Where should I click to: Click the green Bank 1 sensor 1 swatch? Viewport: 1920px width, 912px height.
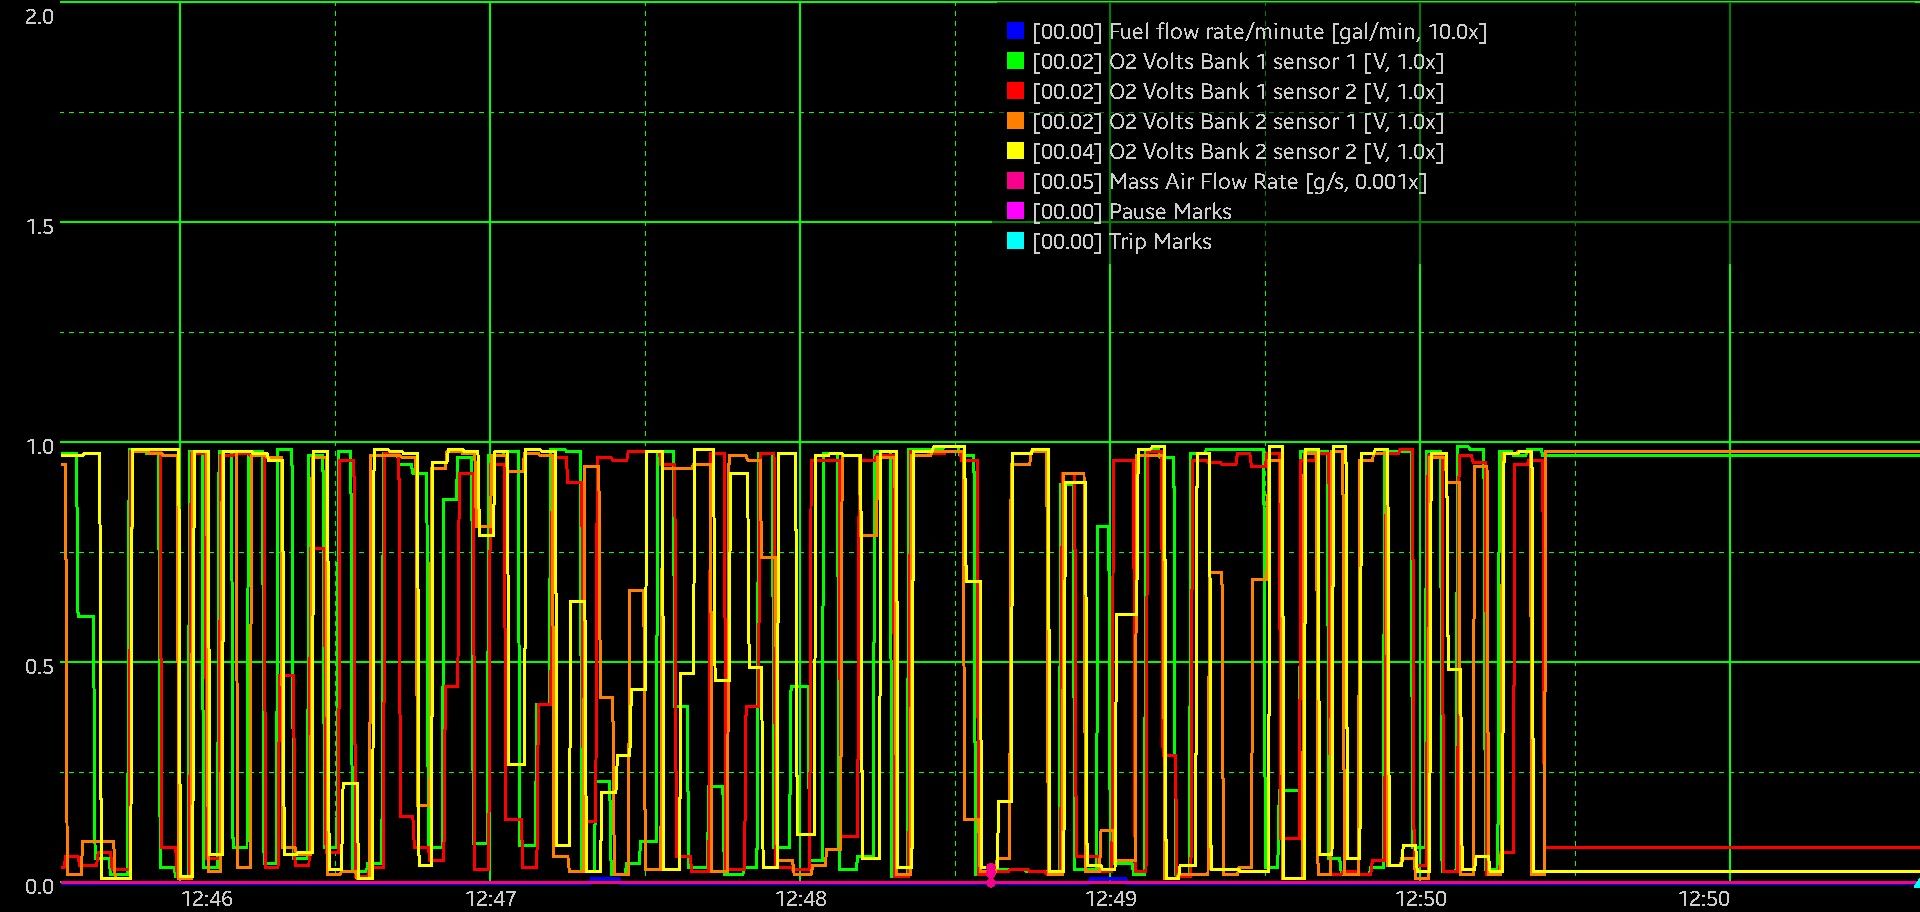1015,61
